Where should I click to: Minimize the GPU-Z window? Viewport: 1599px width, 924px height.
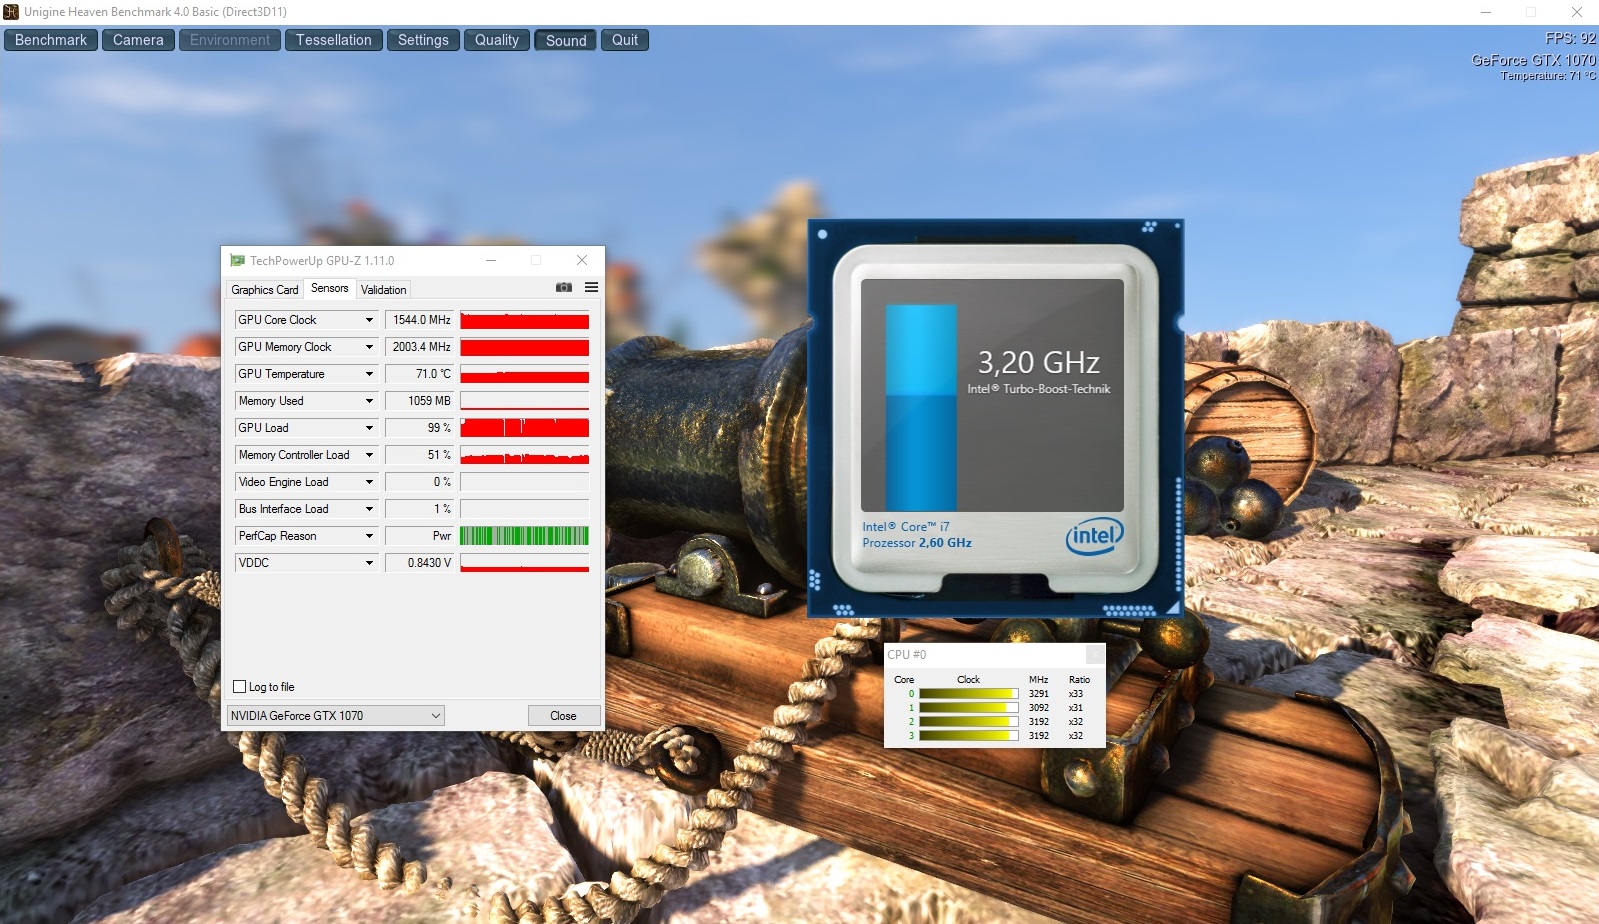[491, 260]
